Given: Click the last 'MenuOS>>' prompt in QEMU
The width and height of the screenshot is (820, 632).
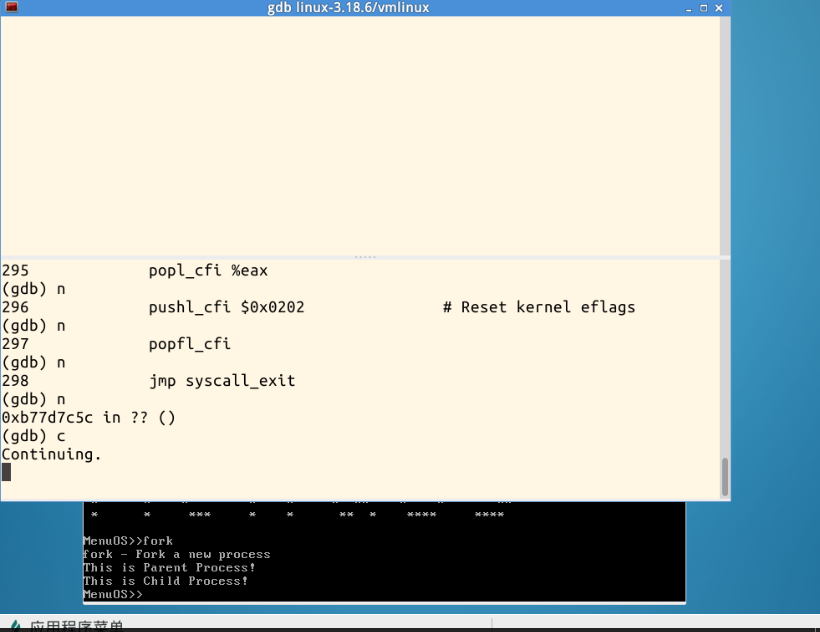Looking at the screenshot, I should click(112, 594).
